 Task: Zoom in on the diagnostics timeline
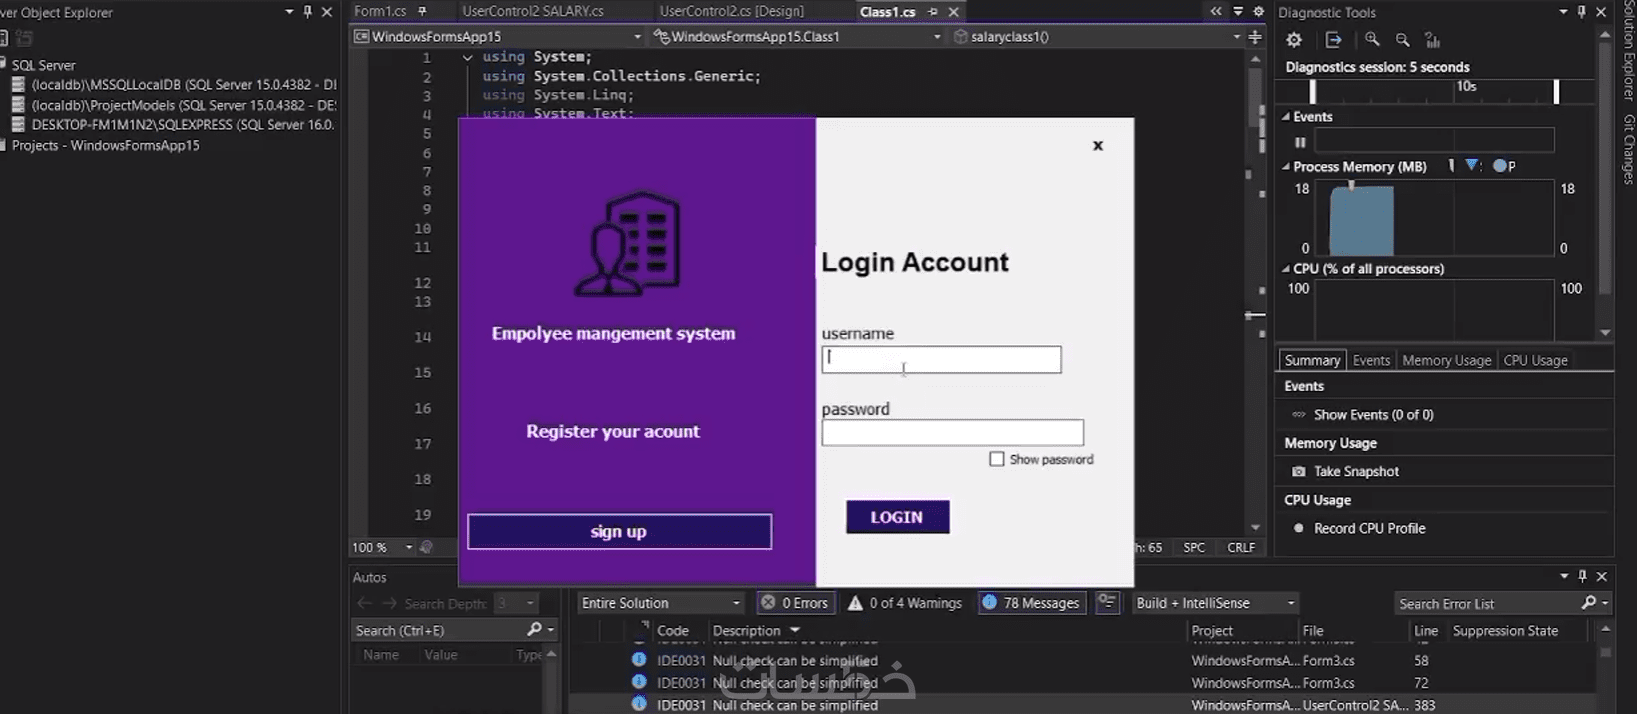point(1372,40)
